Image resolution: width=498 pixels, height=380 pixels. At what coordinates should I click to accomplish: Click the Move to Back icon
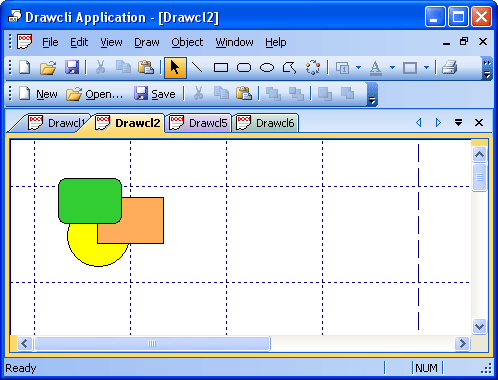click(296, 94)
